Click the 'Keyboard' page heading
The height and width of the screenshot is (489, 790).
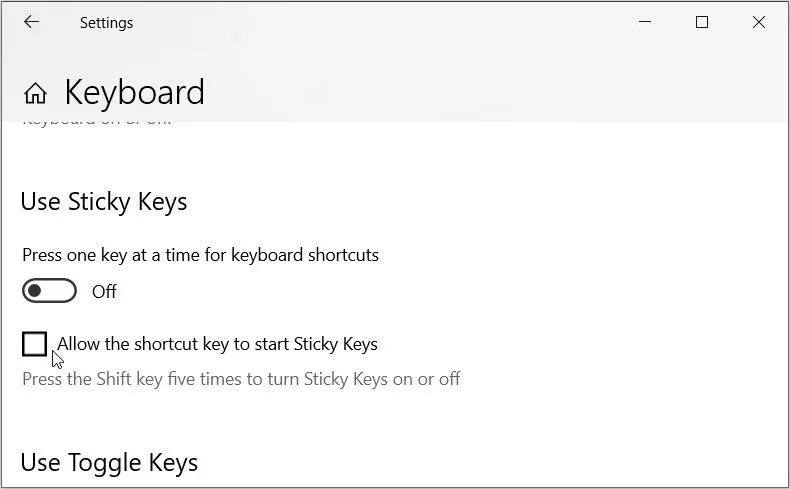134,93
